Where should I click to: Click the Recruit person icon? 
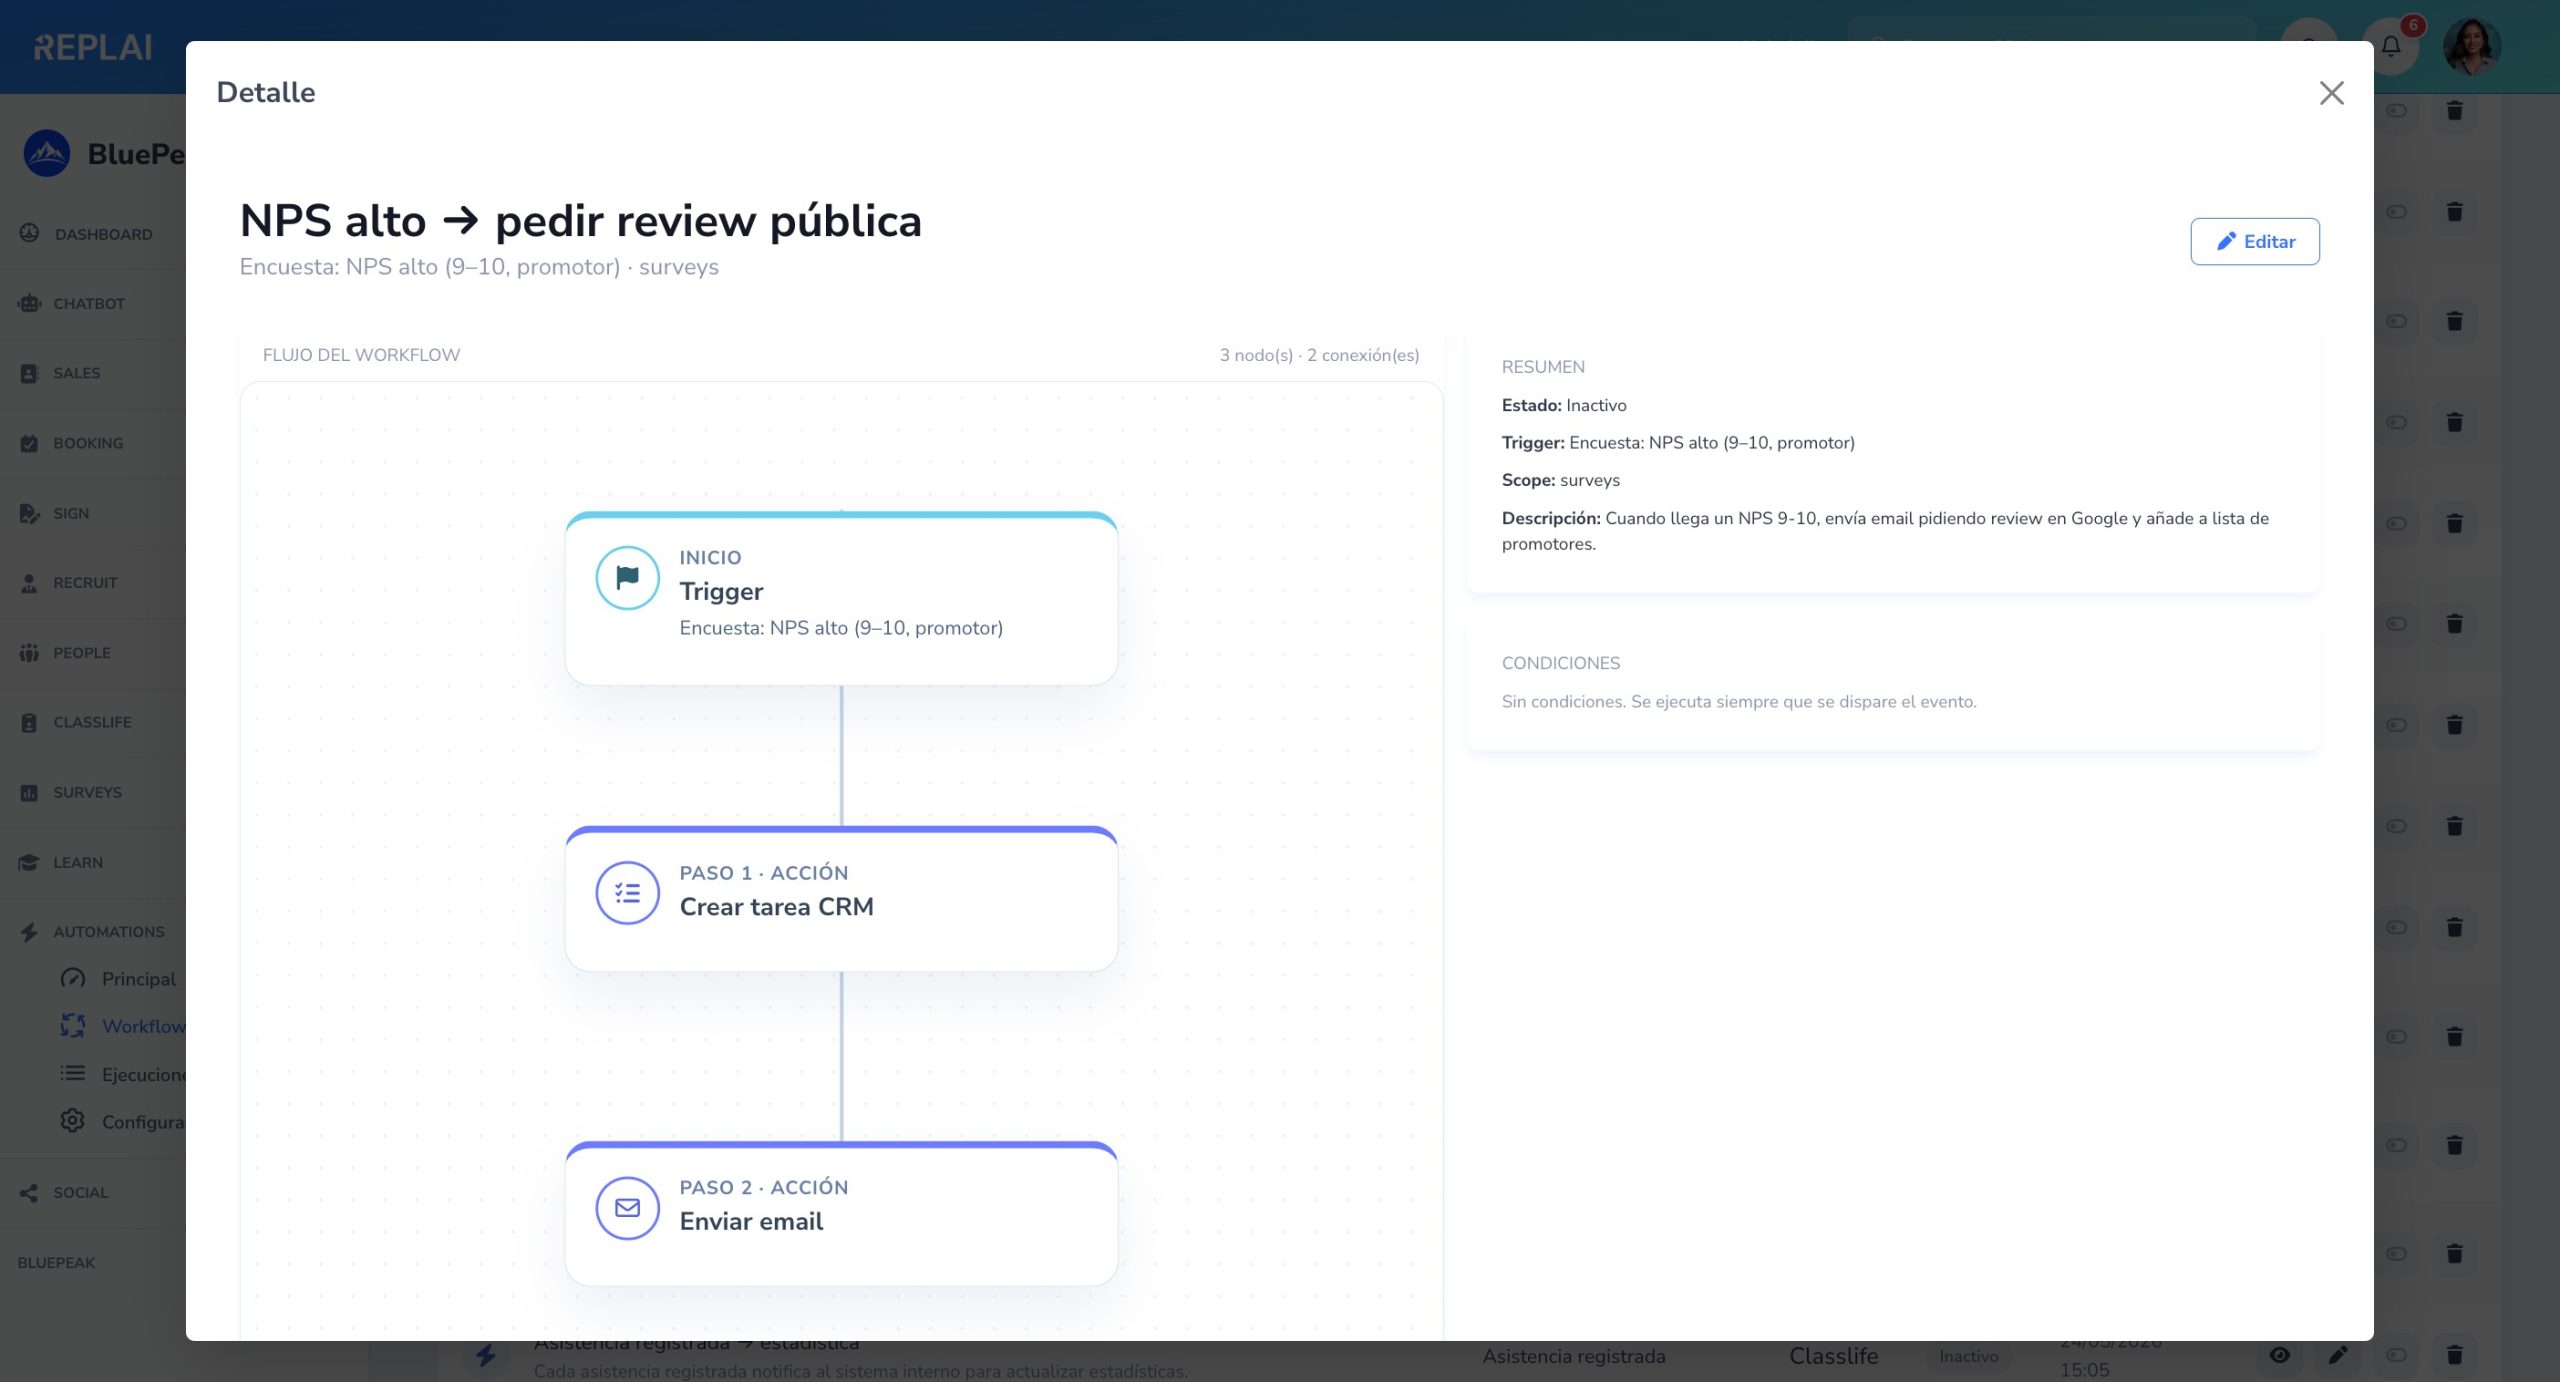tap(29, 583)
